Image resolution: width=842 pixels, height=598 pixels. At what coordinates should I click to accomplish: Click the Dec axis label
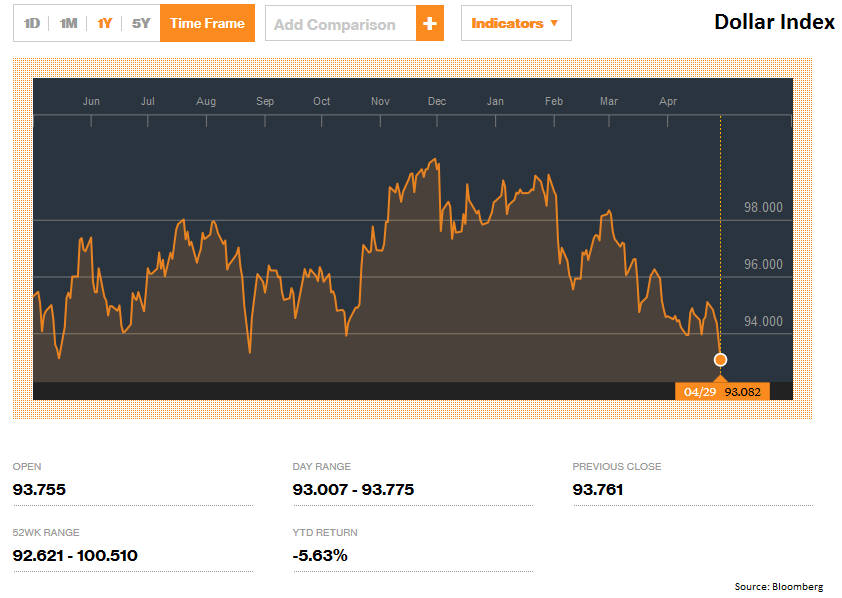pyautogui.click(x=437, y=101)
